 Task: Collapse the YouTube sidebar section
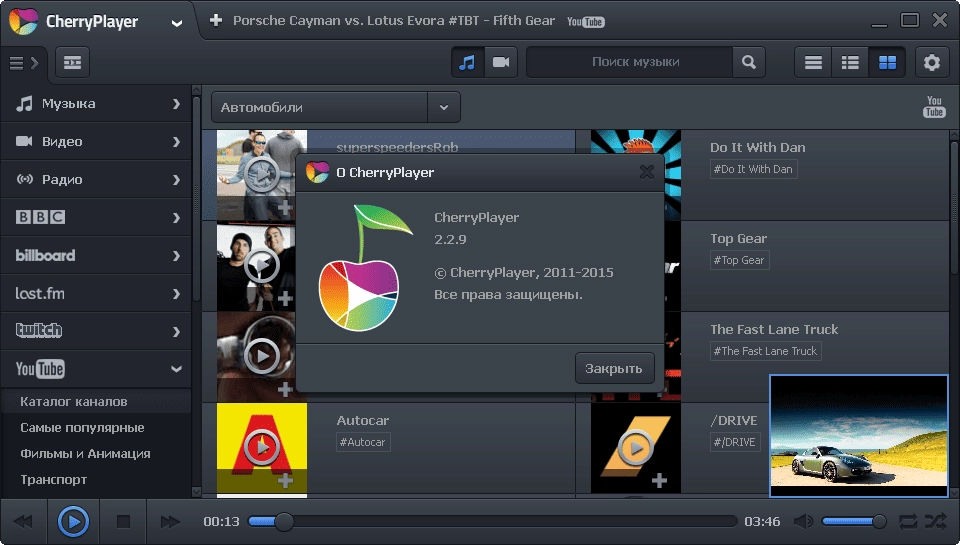(x=96, y=369)
